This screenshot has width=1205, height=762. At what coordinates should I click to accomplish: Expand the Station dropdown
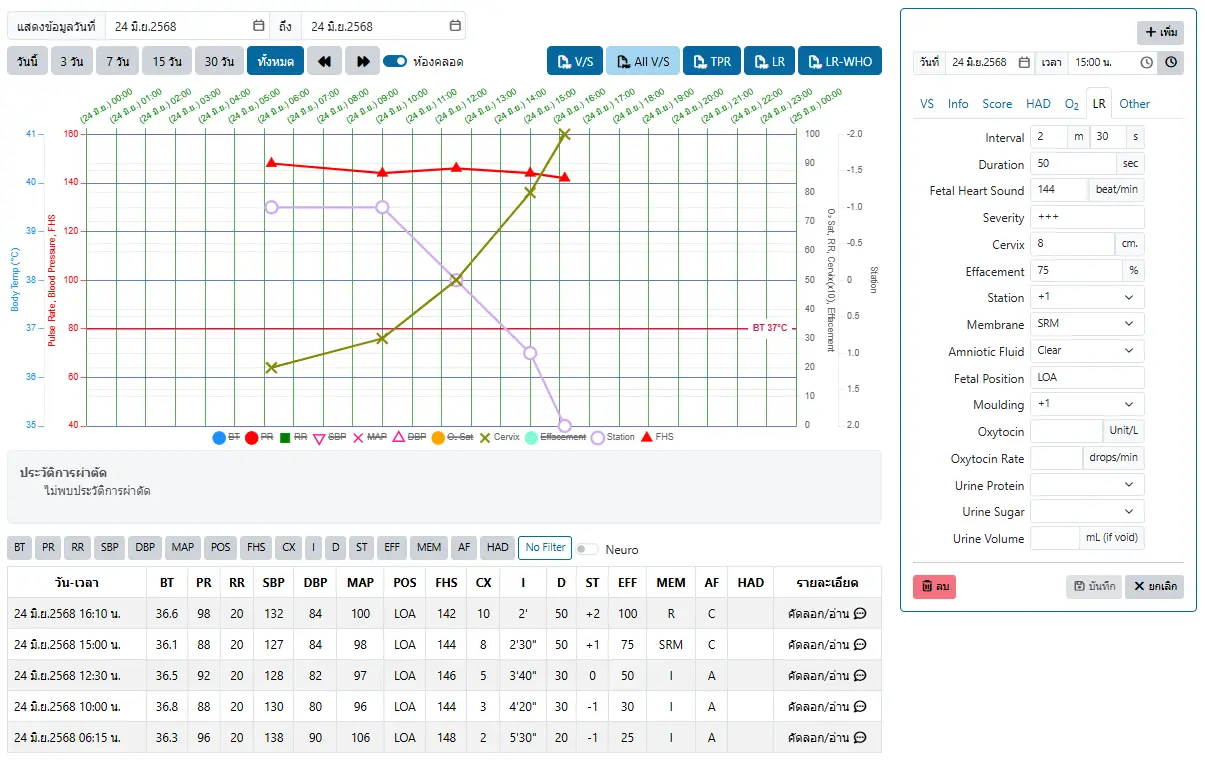[x=1088, y=297]
